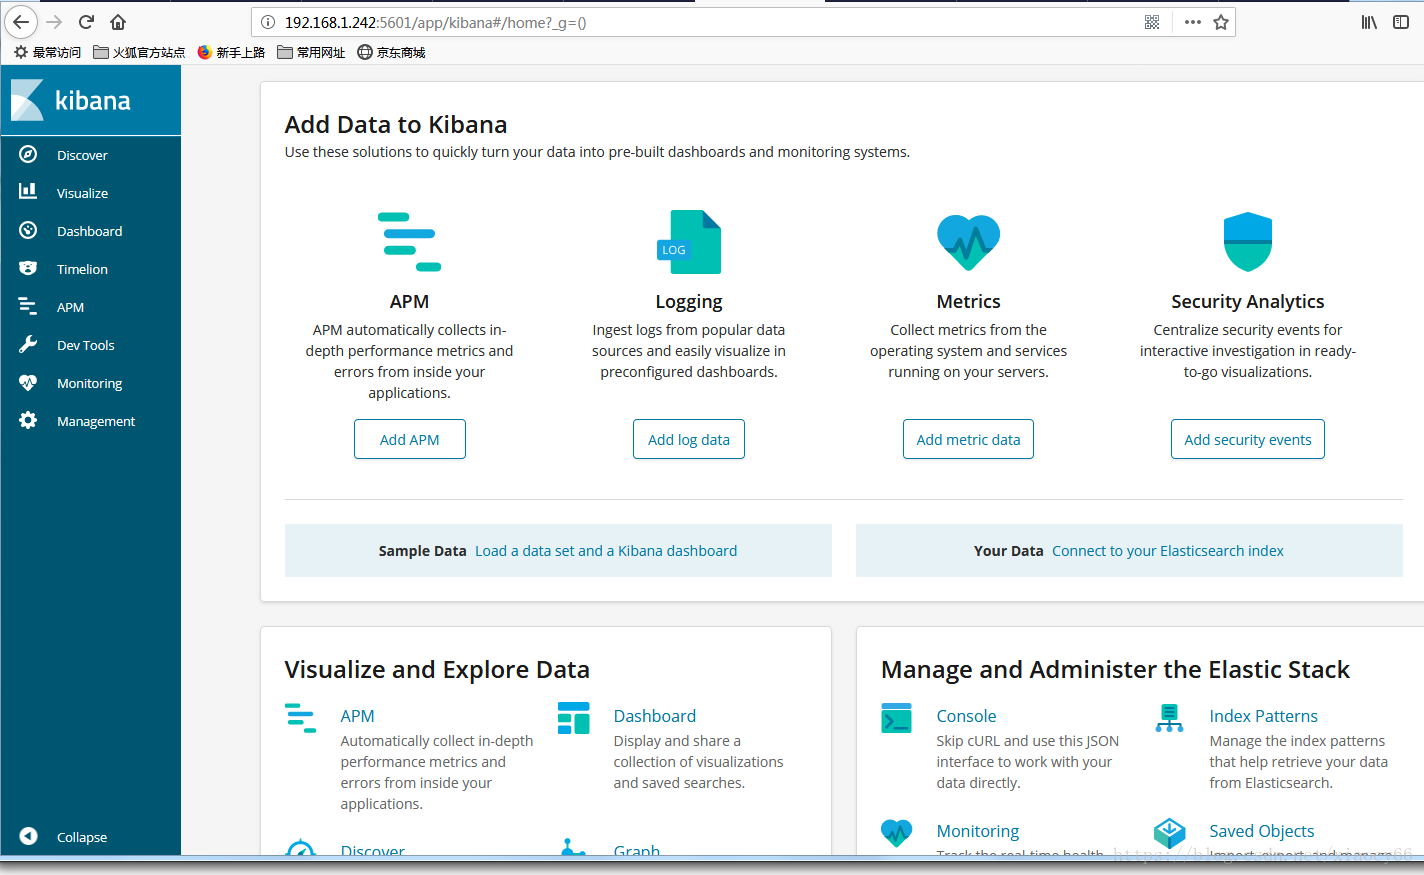Open the Index Patterns link
Viewport: 1424px width, 875px height.
(x=1263, y=716)
